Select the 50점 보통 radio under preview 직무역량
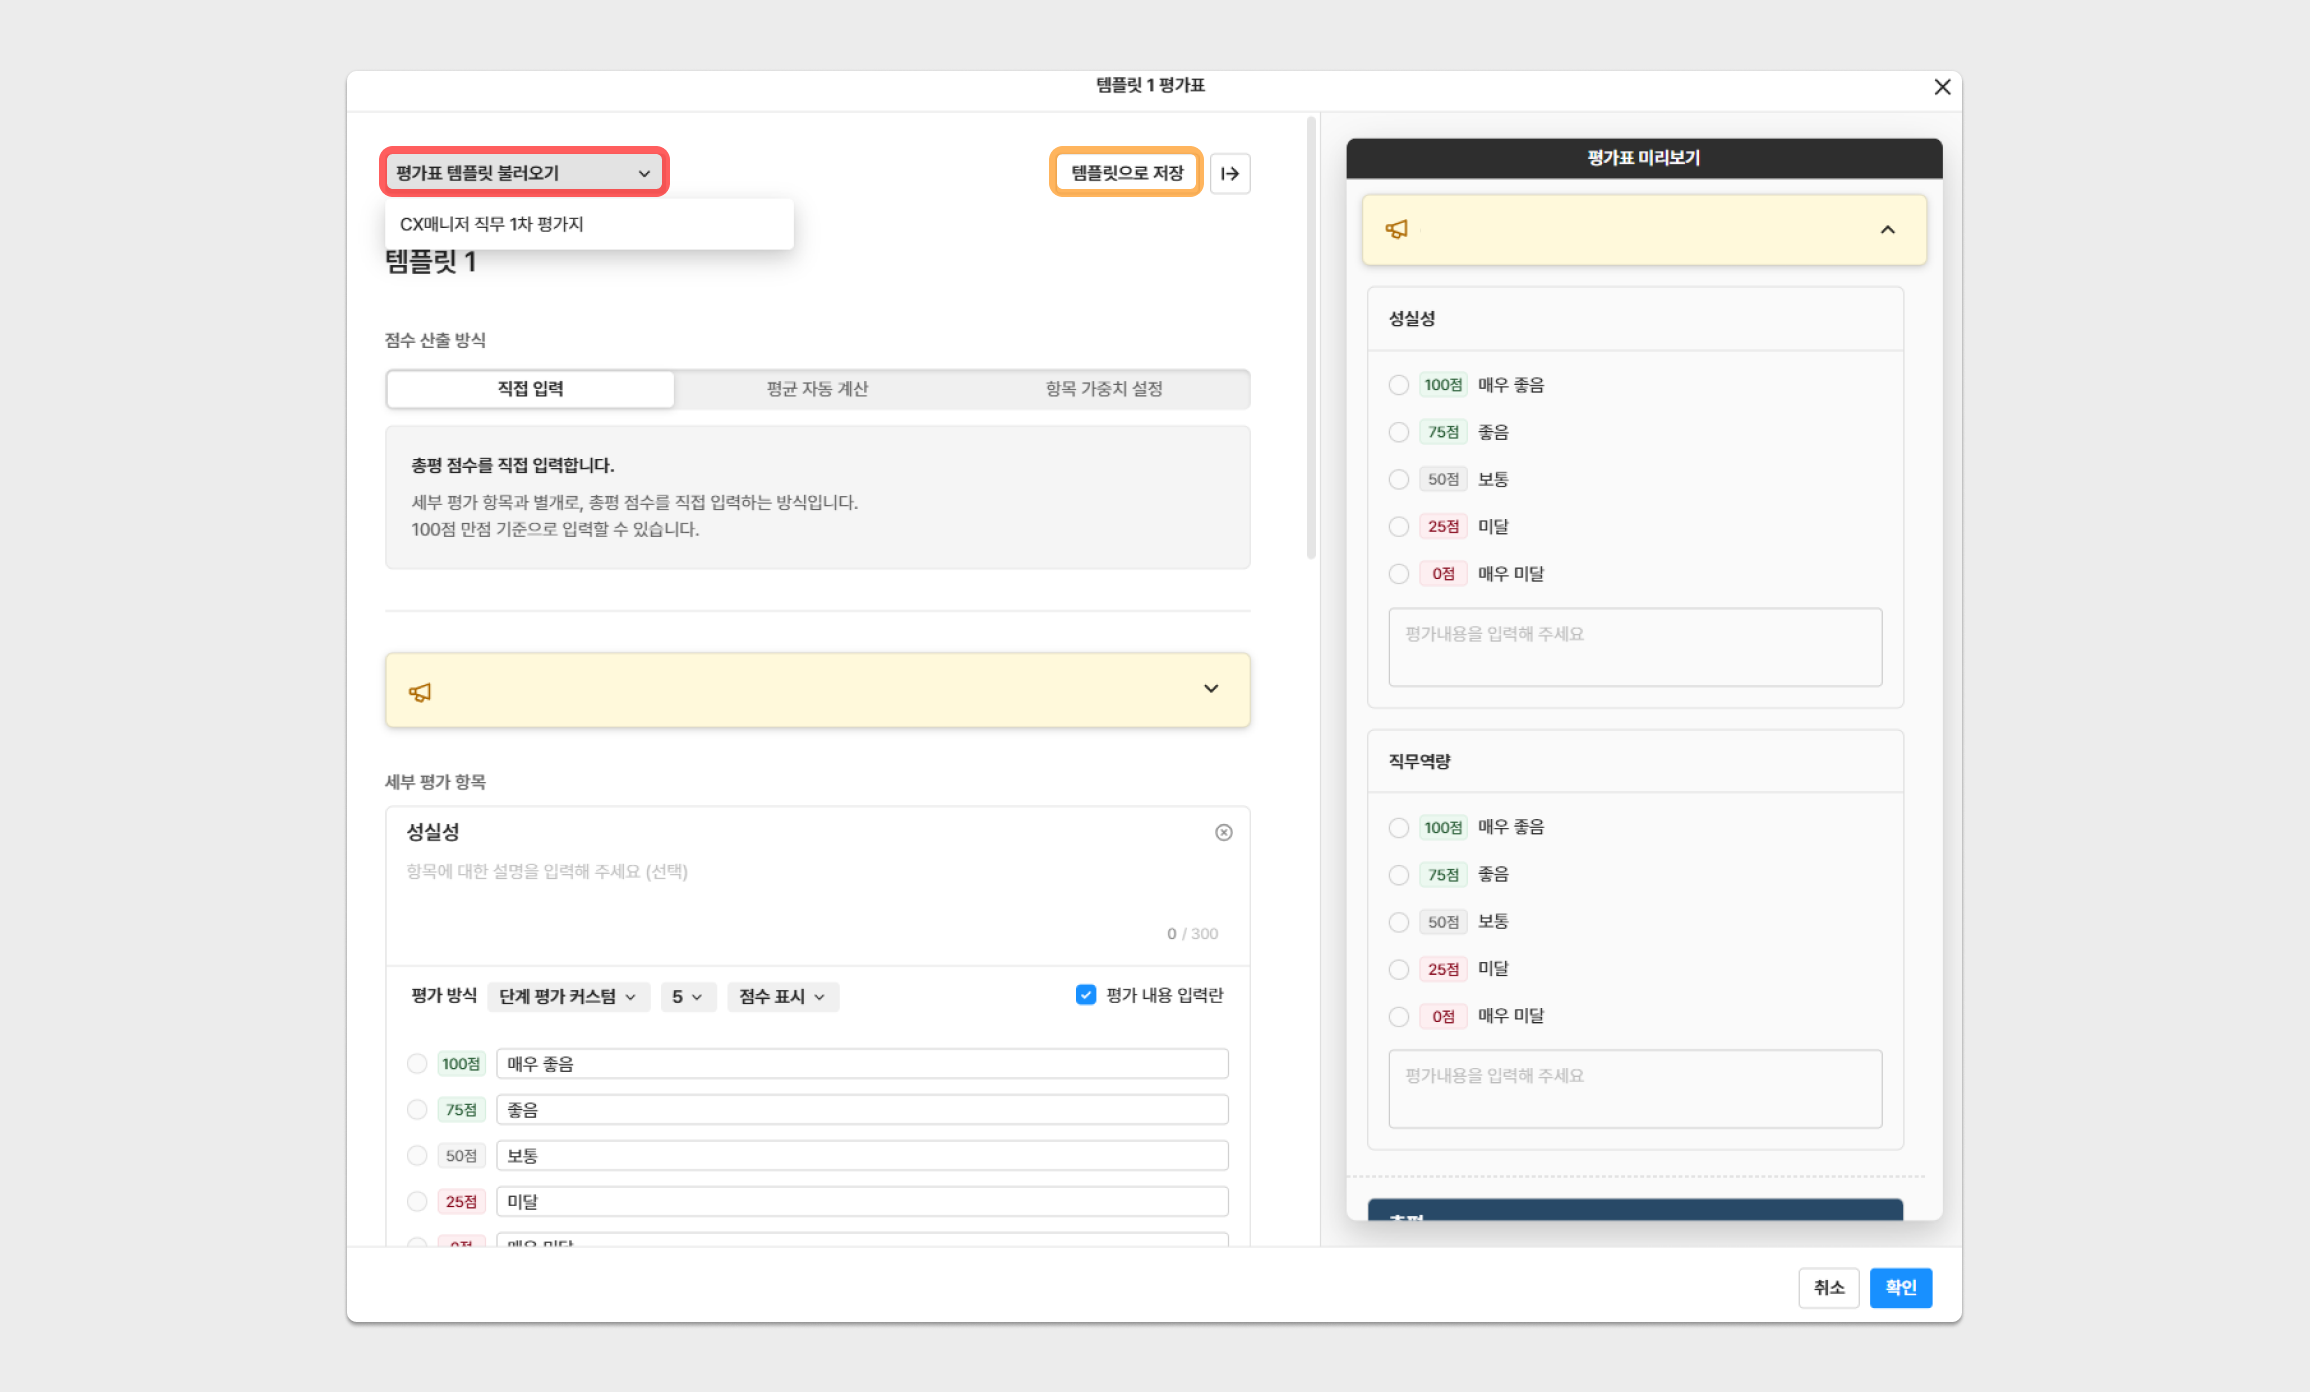The image size is (2310, 1392). click(x=1398, y=922)
